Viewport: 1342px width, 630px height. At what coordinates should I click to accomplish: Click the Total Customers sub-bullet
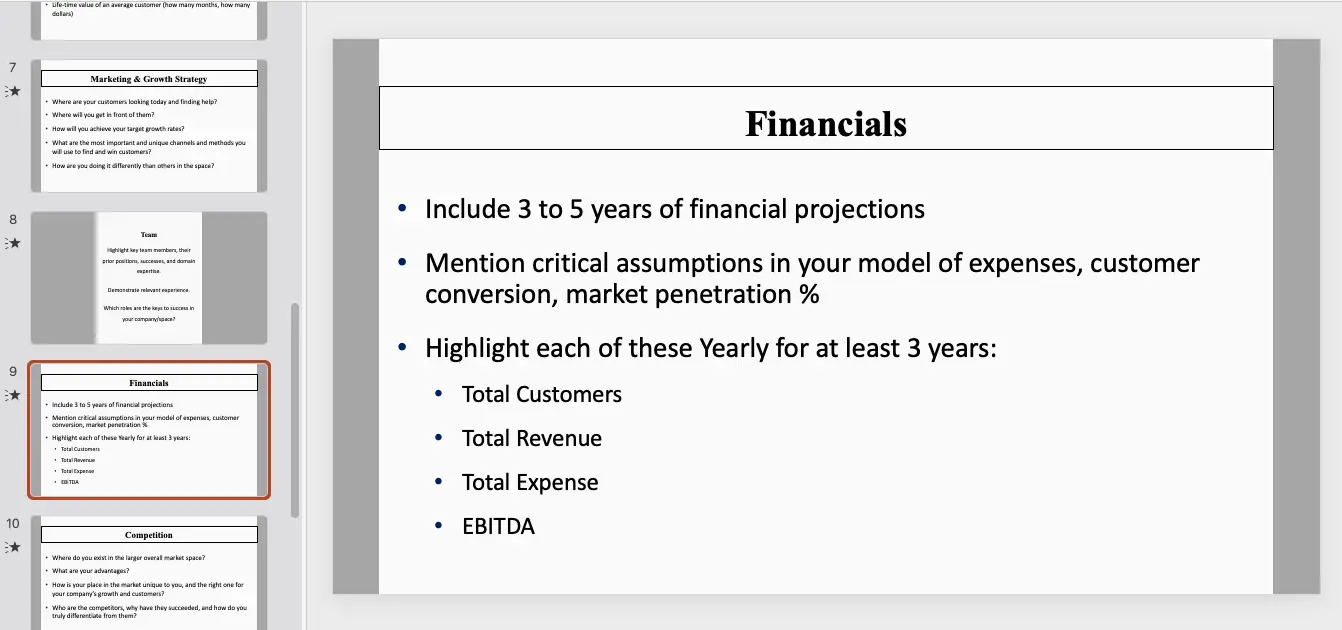pyautogui.click(x=542, y=394)
